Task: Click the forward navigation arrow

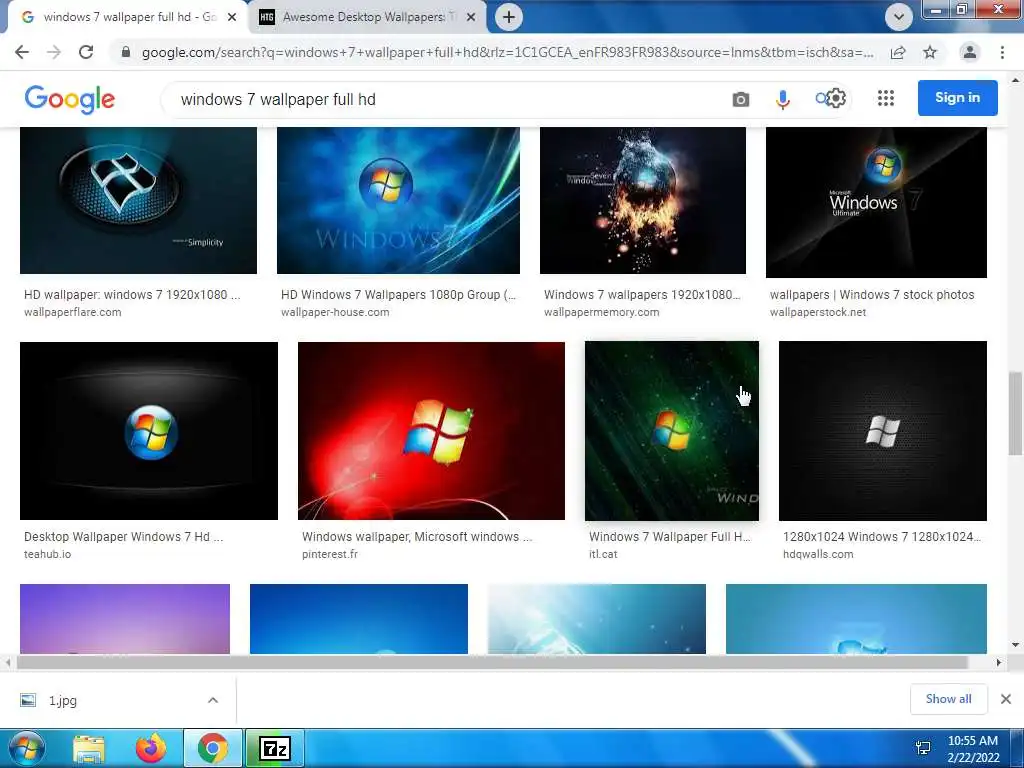Action: click(54, 52)
